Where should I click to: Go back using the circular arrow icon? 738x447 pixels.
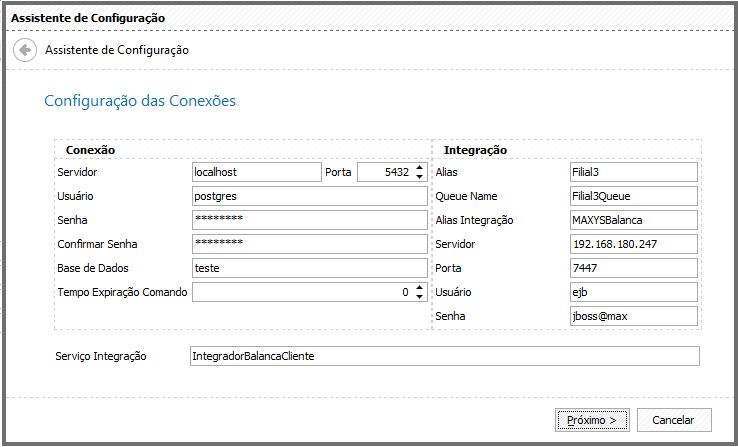click(25, 50)
